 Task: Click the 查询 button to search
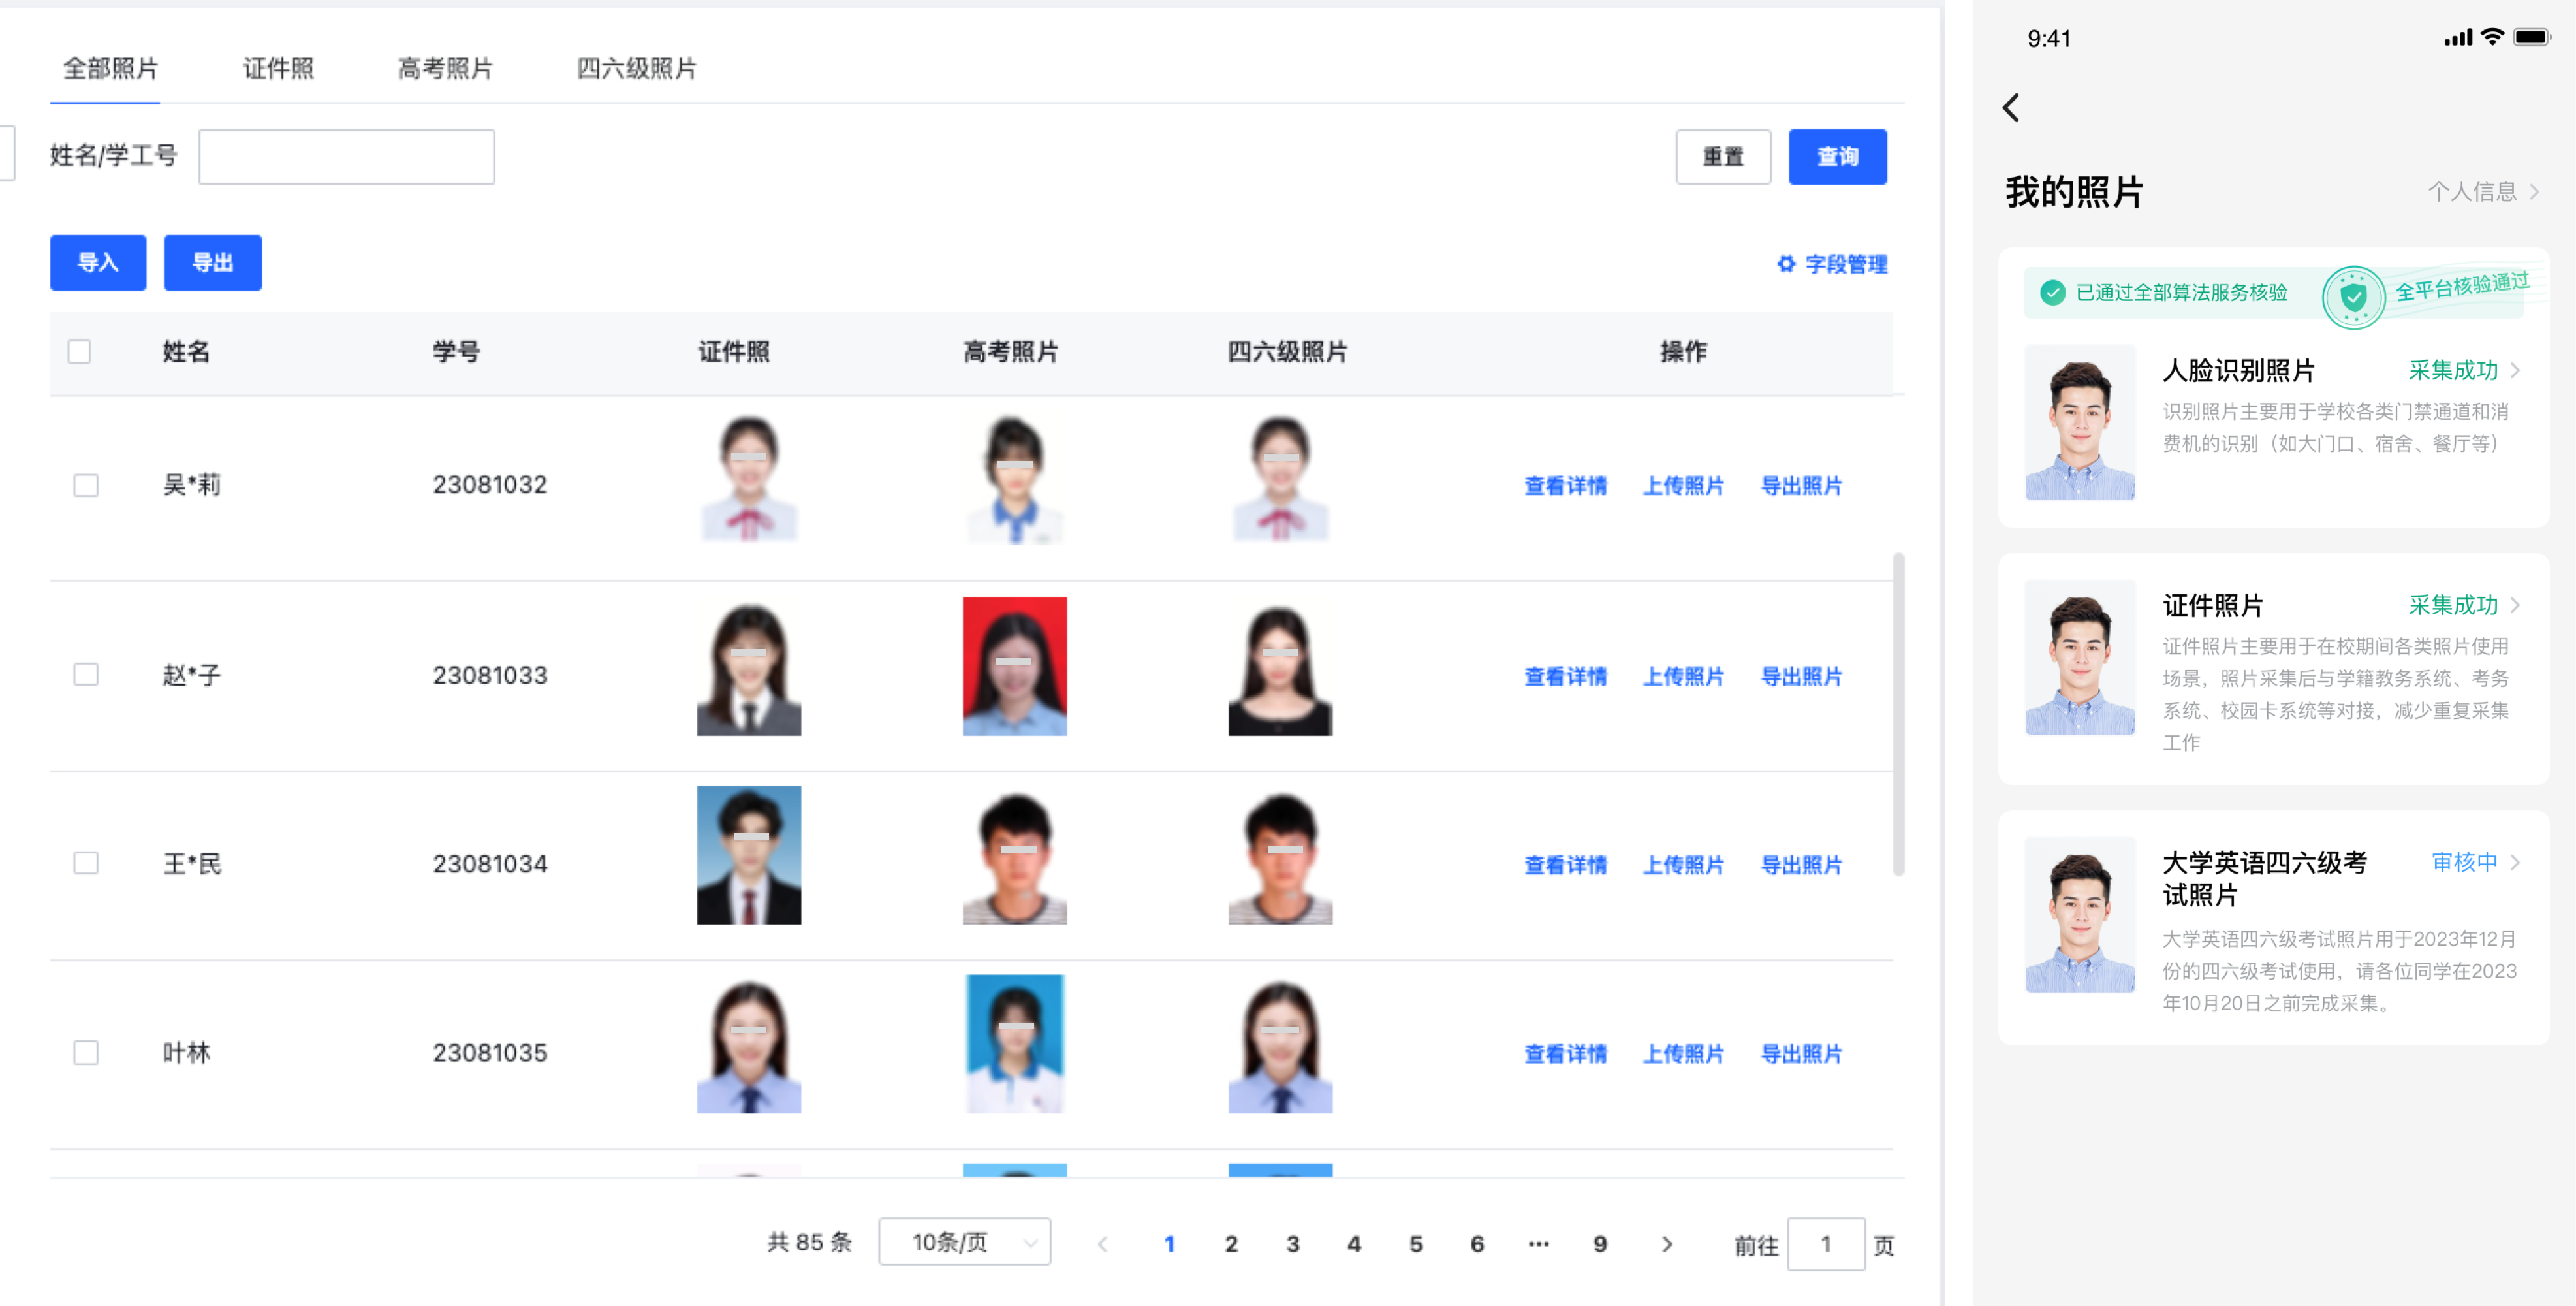[x=1837, y=156]
